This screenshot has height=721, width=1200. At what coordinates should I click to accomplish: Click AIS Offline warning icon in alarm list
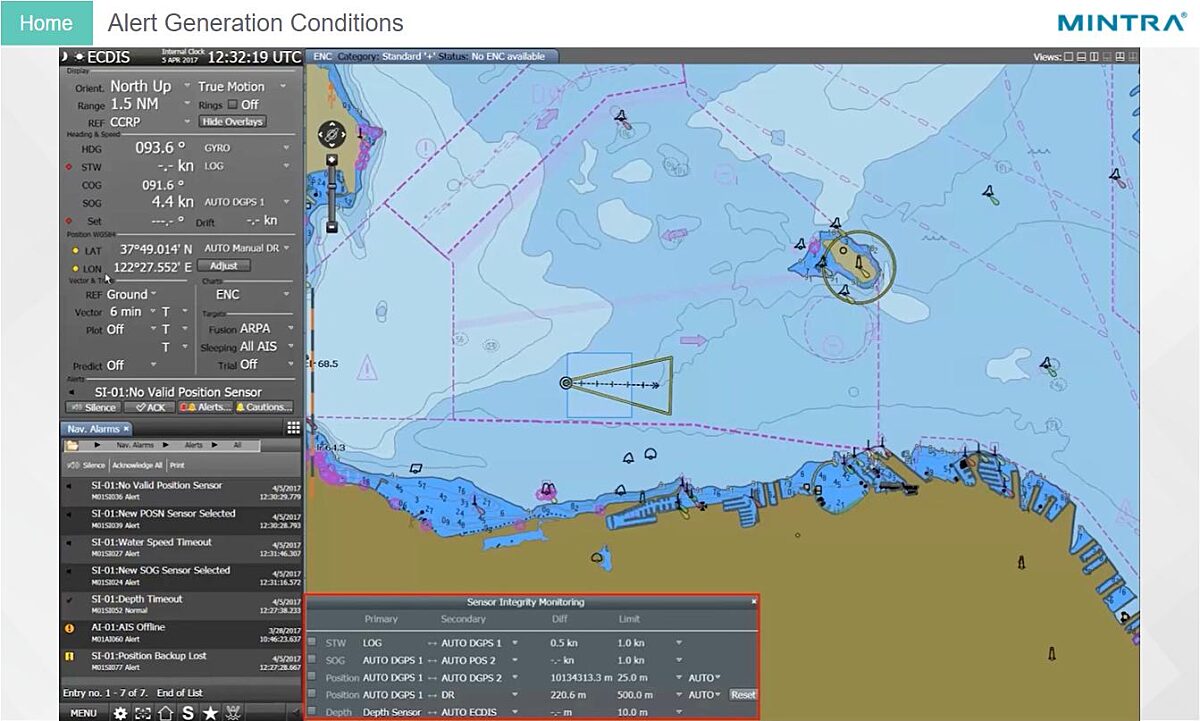69,628
